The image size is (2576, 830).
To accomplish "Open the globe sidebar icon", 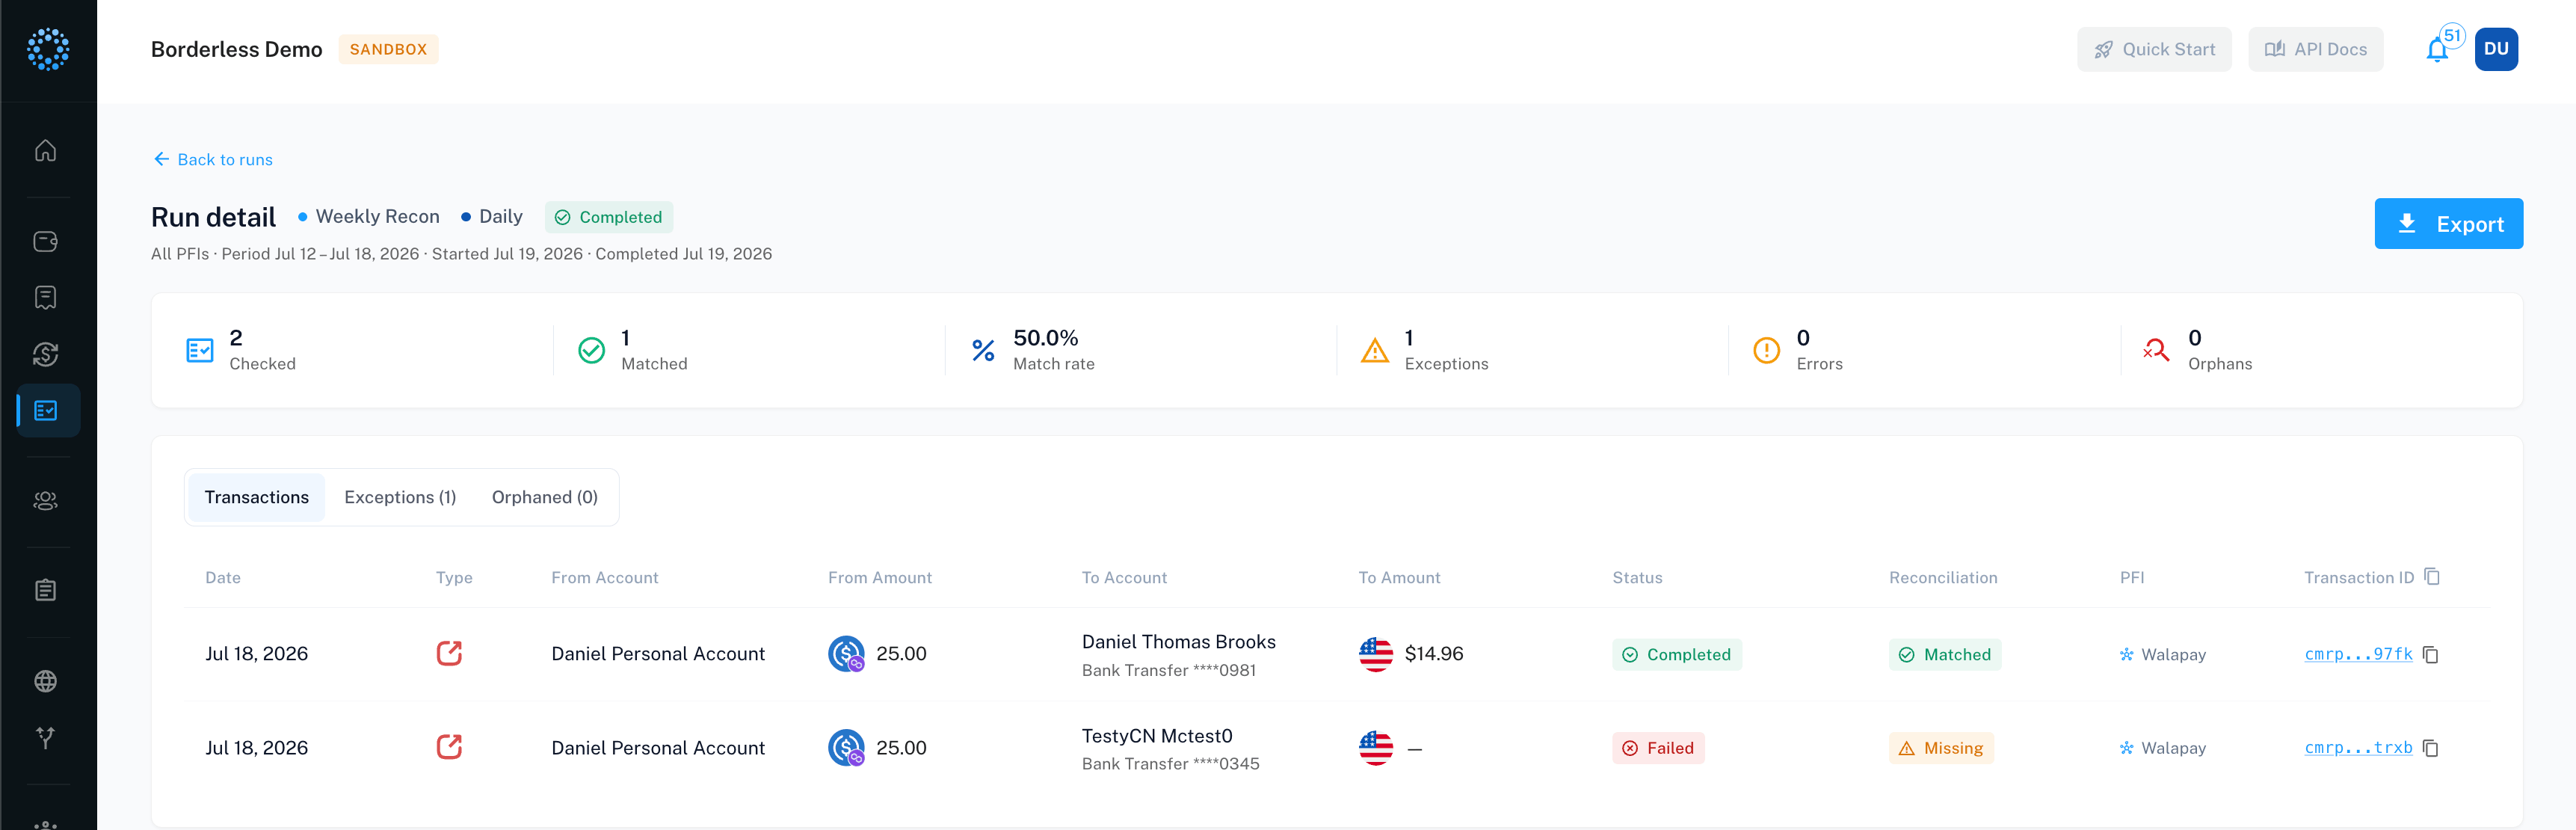I will point(46,681).
